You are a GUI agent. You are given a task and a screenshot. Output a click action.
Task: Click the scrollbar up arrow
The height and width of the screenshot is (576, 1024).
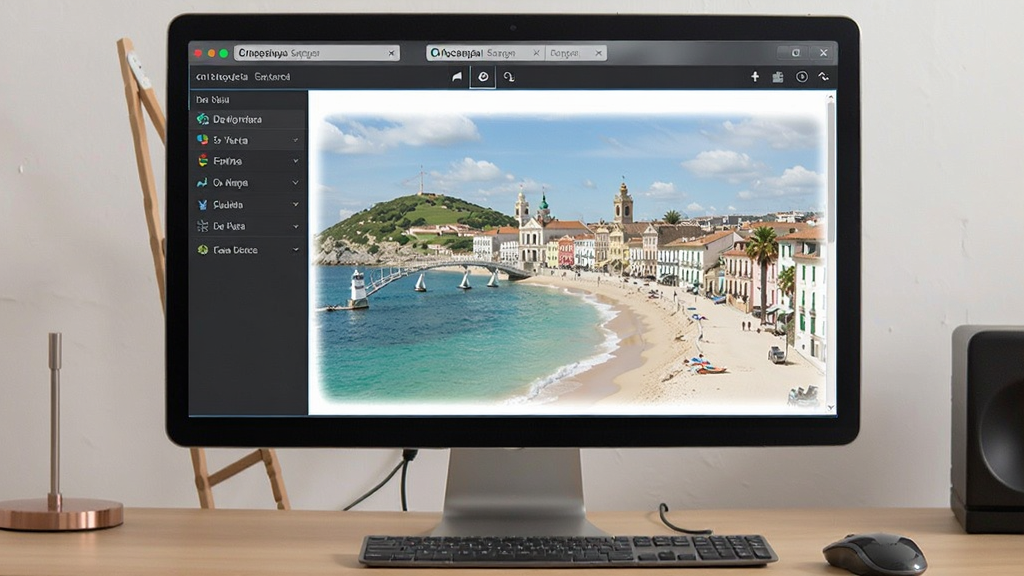(831, 97)
